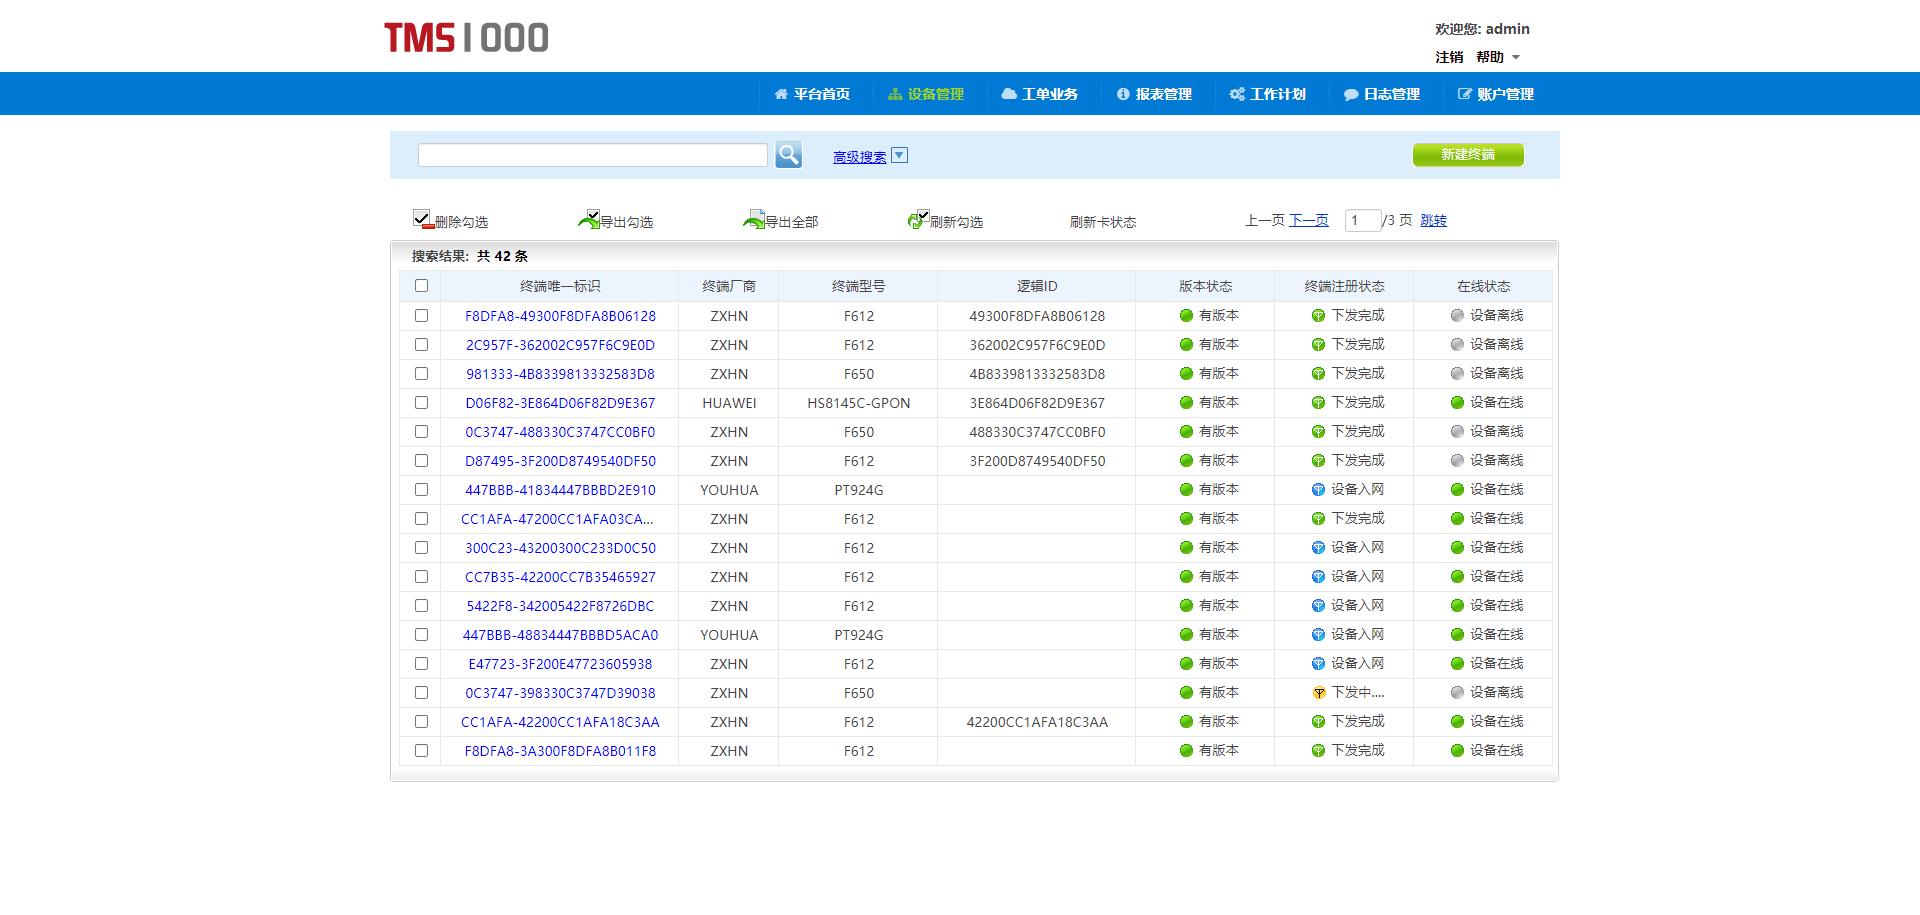Click the 终端厂商 column header

pyautogui.click(x=729, y=286)
